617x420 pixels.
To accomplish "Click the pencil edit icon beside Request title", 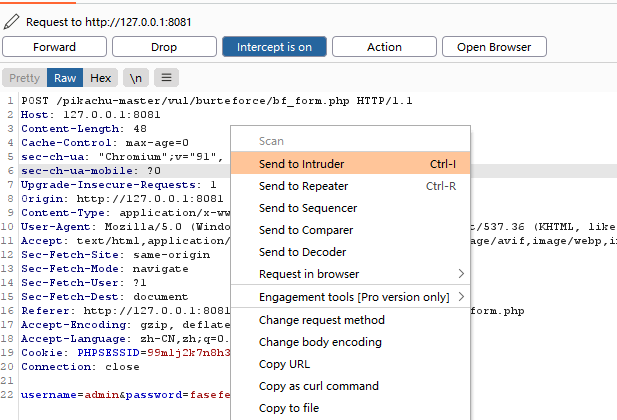I will 12,20.
